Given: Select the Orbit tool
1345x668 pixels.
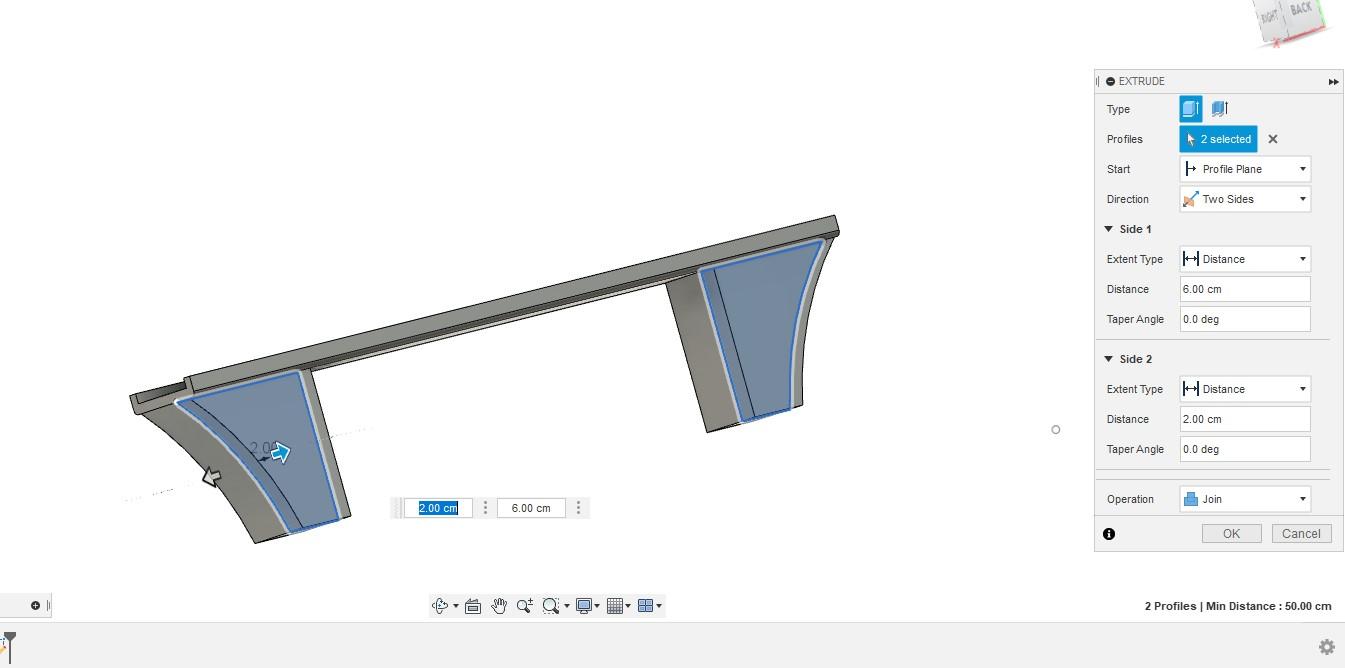Looking at the screenshot, I should [x=441, y=605].
